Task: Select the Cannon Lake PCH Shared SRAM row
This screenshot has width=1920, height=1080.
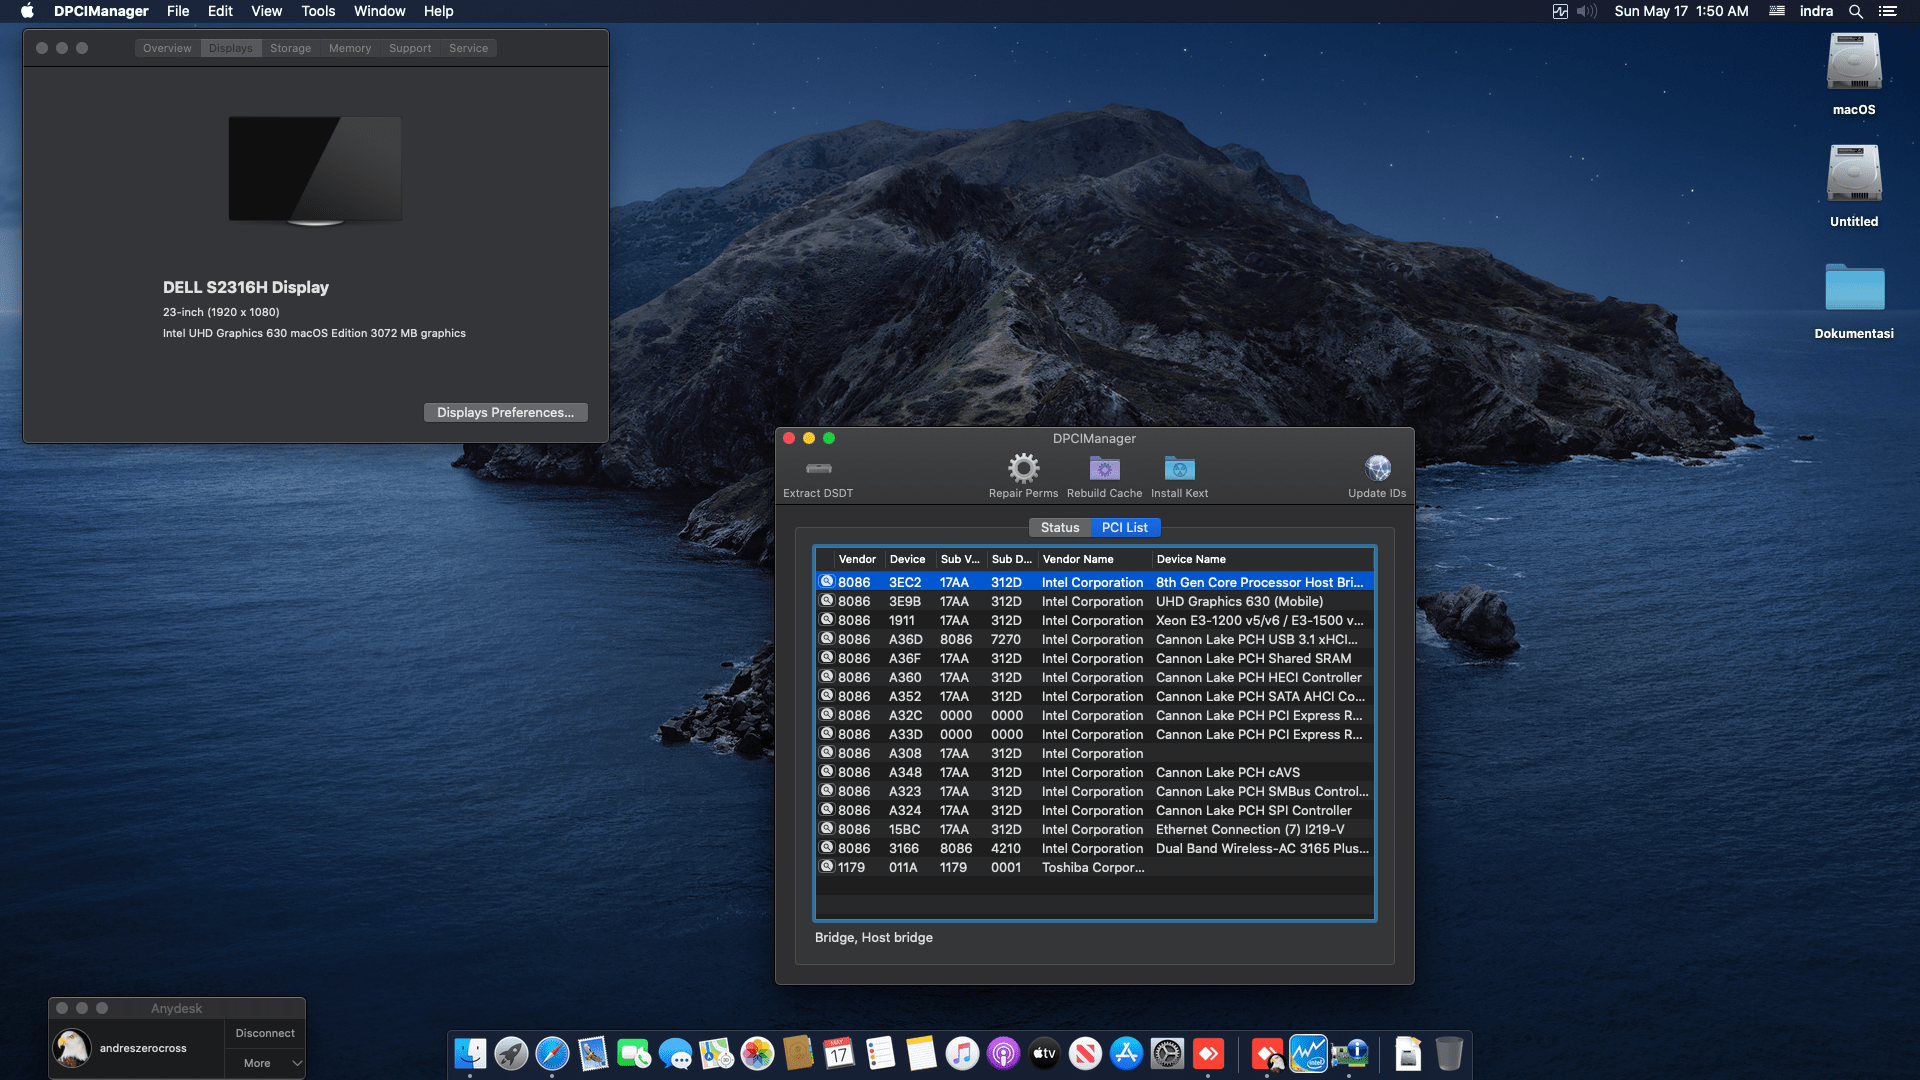Action: click(1095, 658)
